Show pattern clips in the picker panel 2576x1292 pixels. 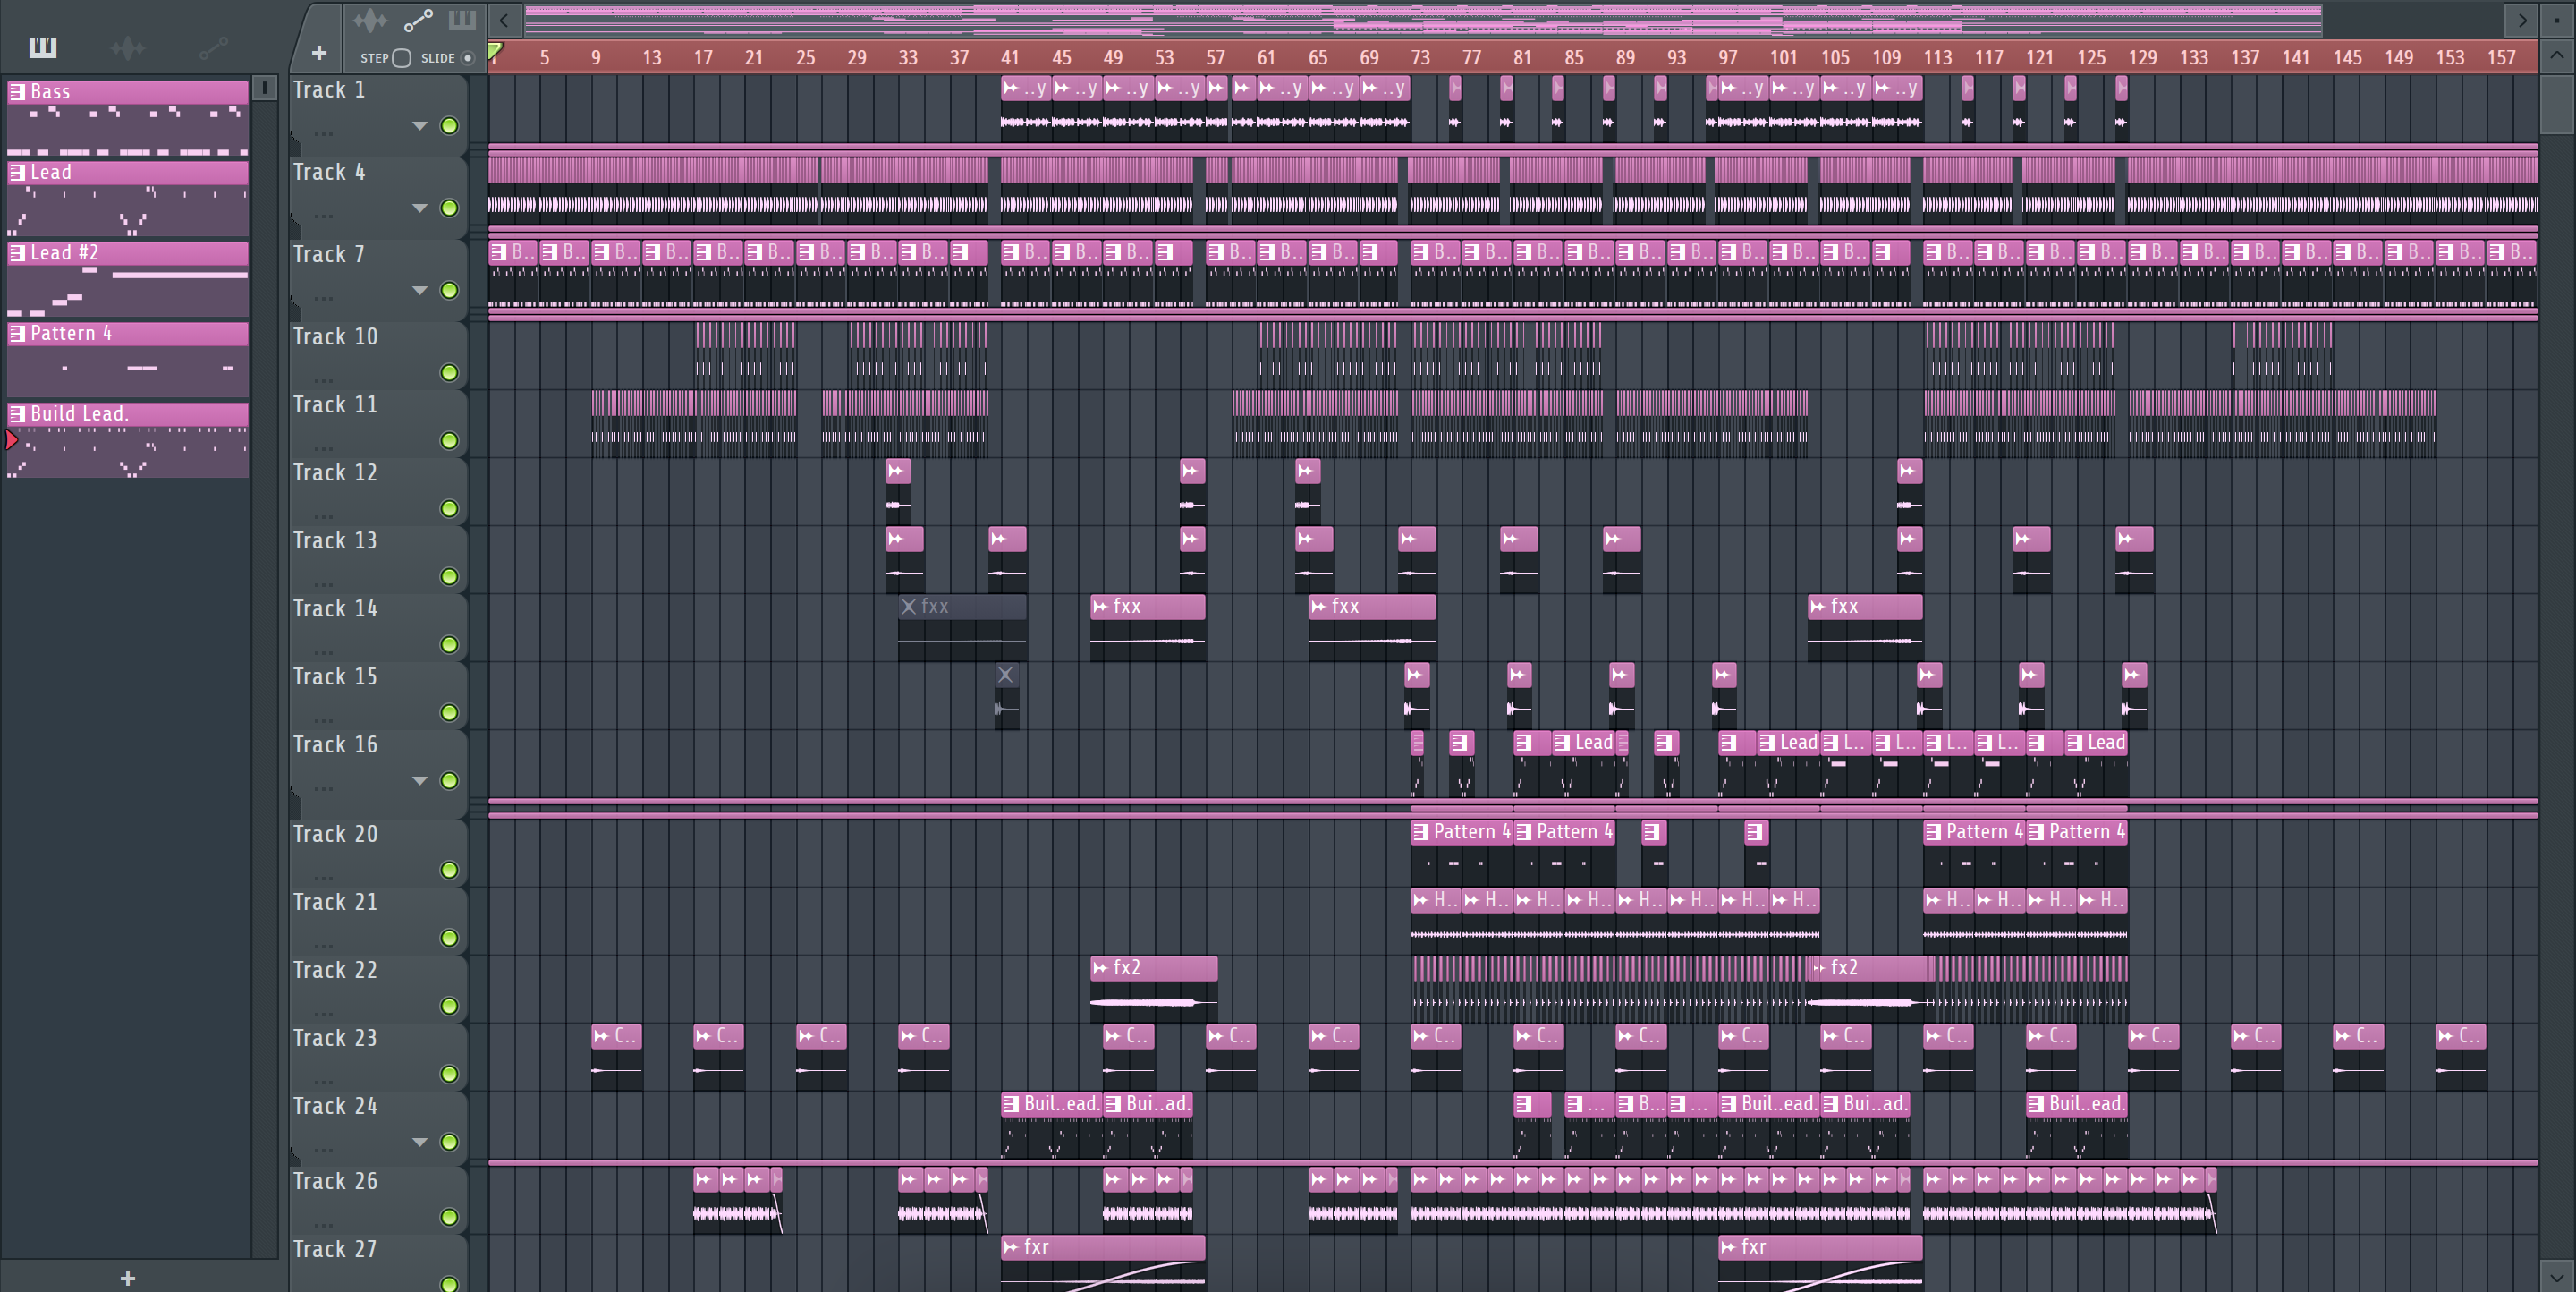[x=42, y=47]
